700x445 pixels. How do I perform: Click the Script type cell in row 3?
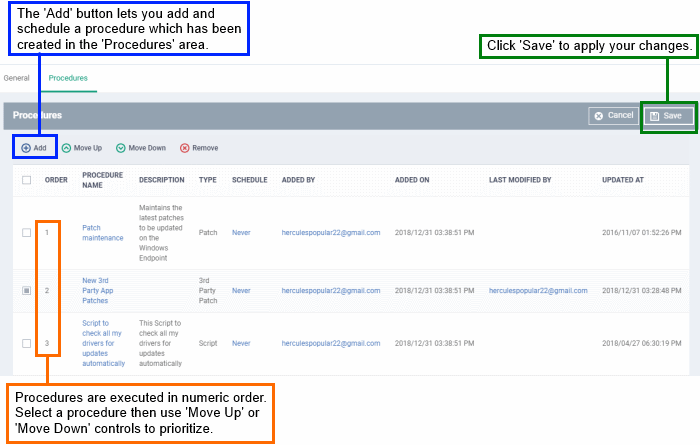(208, 343)
